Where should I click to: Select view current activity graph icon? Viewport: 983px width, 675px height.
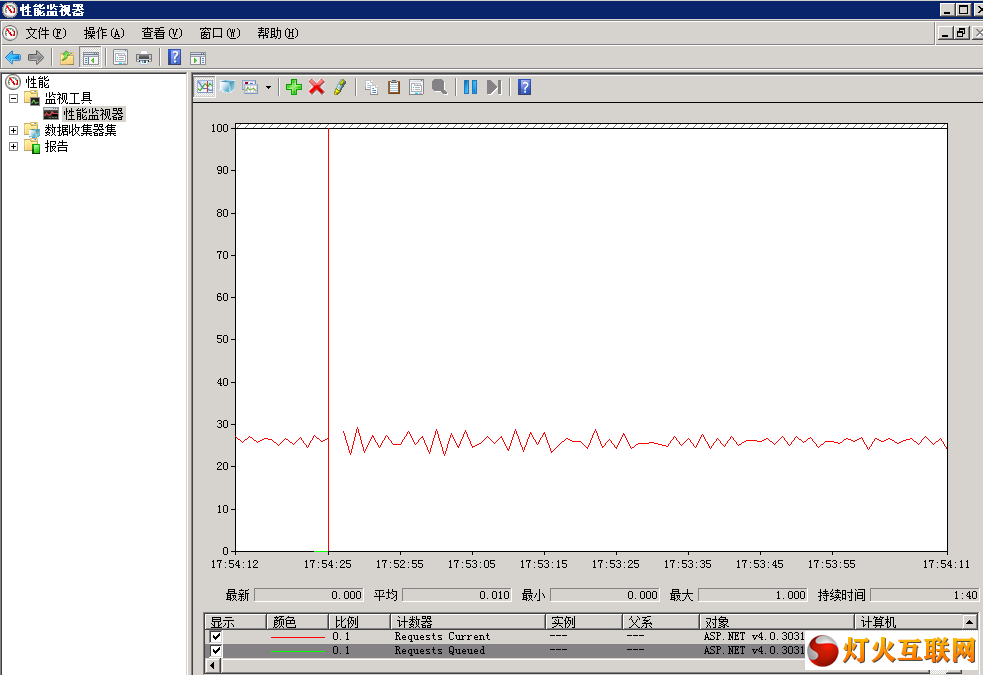pyautogui.click(x=205, y=87)
